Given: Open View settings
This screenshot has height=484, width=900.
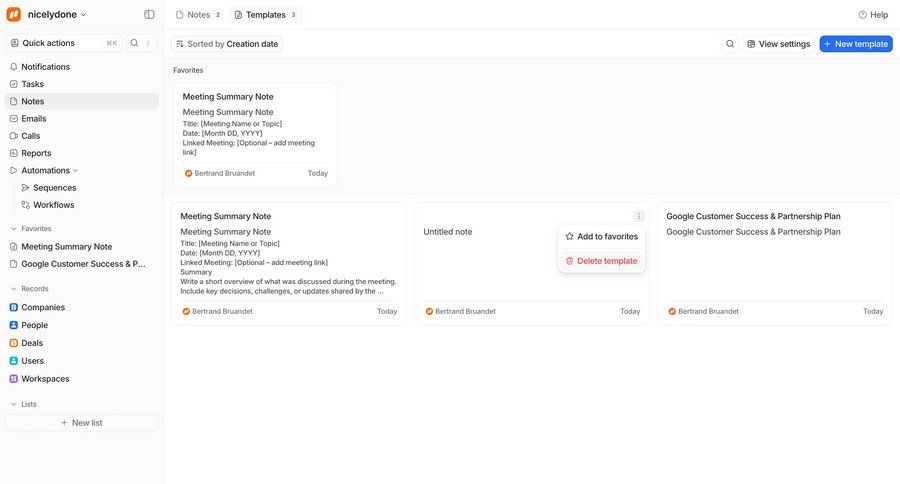Looking at the screenshot, I should (x=778, y=44).
